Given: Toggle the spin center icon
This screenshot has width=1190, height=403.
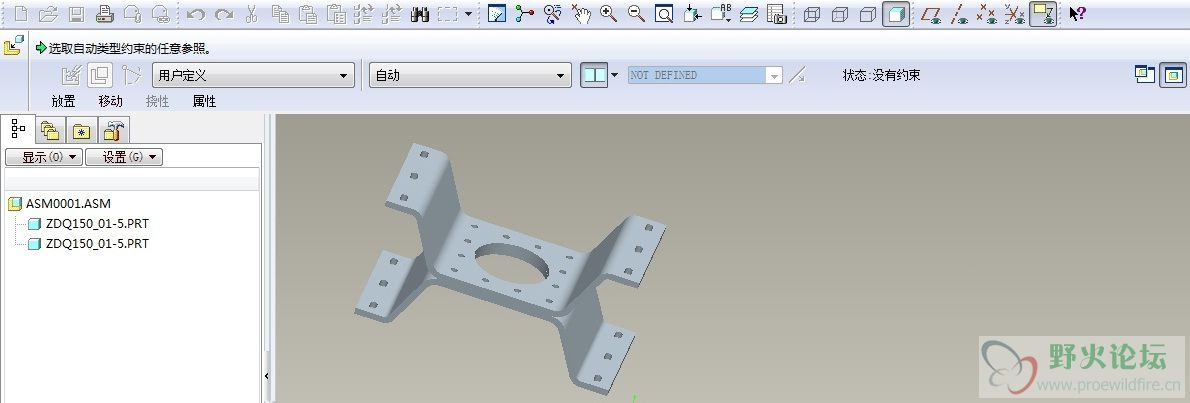Looking at the screenshot, I should click(x=524, y=14).
